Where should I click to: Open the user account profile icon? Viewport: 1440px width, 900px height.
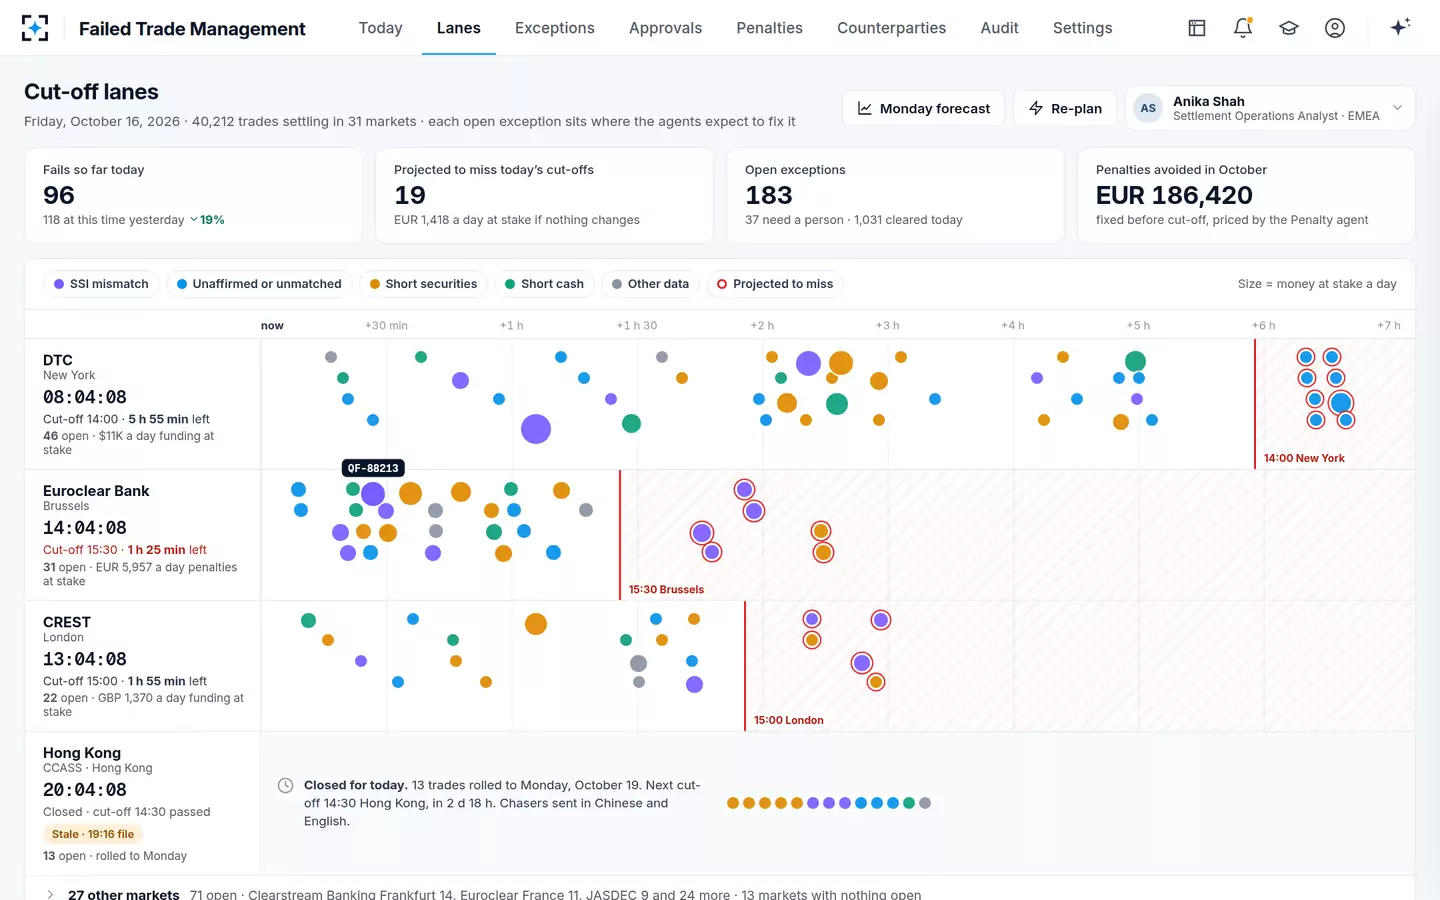[1335, 28]
